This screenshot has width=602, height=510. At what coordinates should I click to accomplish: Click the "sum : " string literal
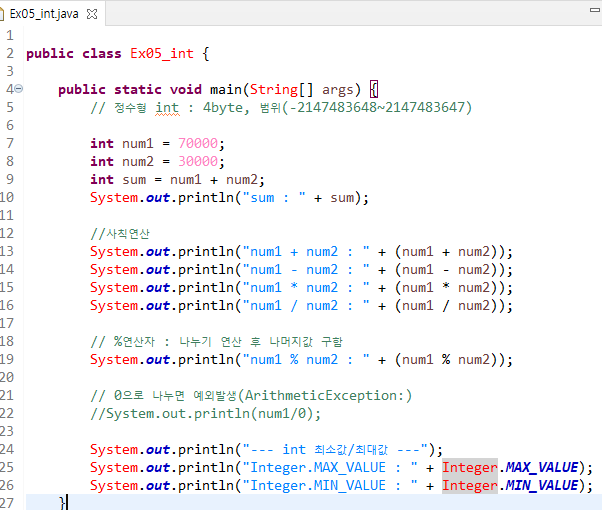274,197
